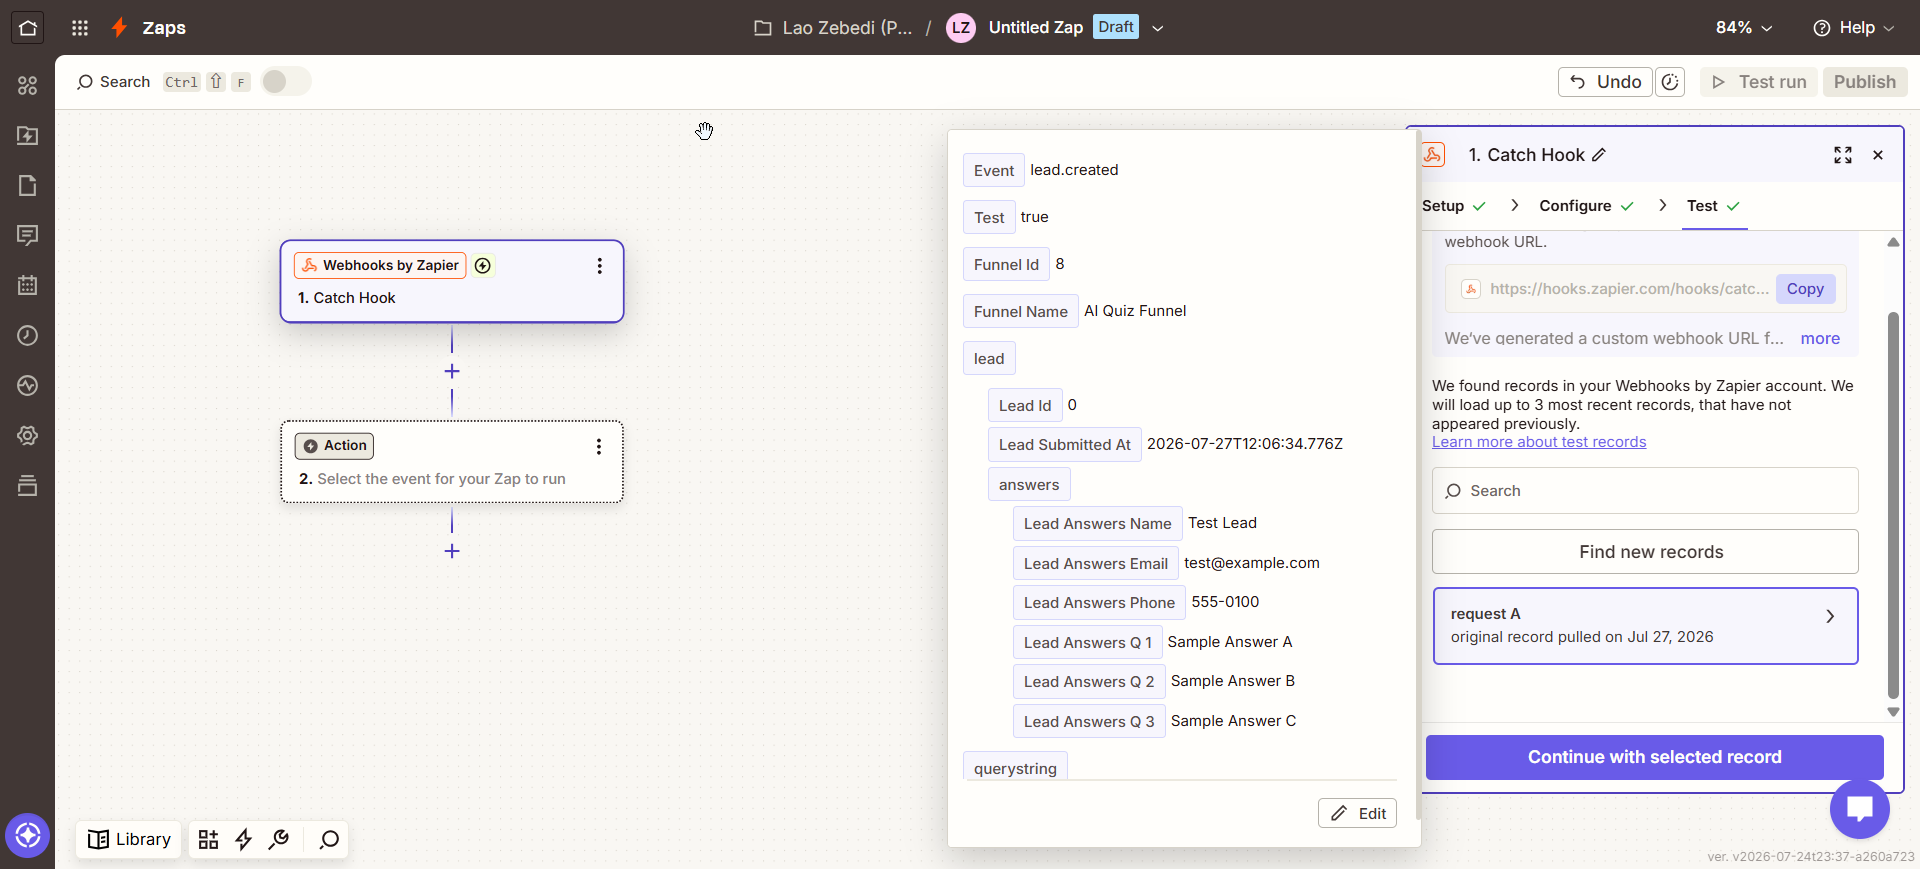1920x869 pixels.
Task: Click the LZ avatar badge
Action: tap(960, 28)
